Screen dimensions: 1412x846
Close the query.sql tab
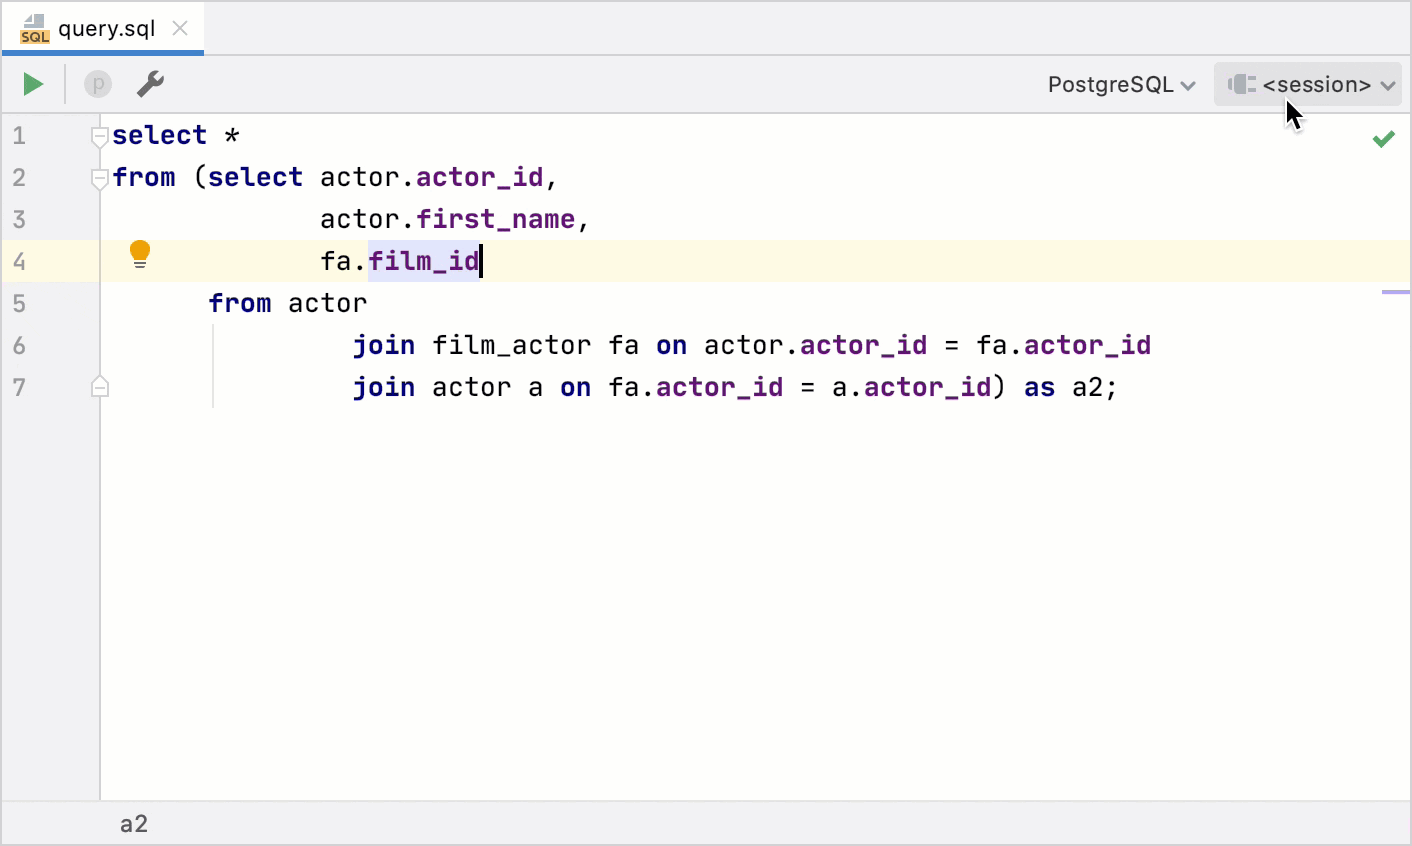(x=180, y=28)
